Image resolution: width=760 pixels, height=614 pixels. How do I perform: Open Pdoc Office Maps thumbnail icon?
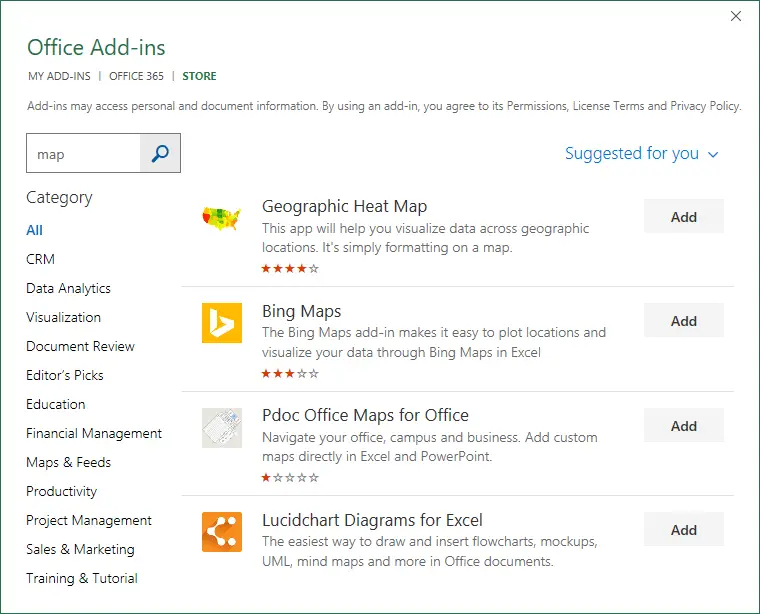pos(222,428)
